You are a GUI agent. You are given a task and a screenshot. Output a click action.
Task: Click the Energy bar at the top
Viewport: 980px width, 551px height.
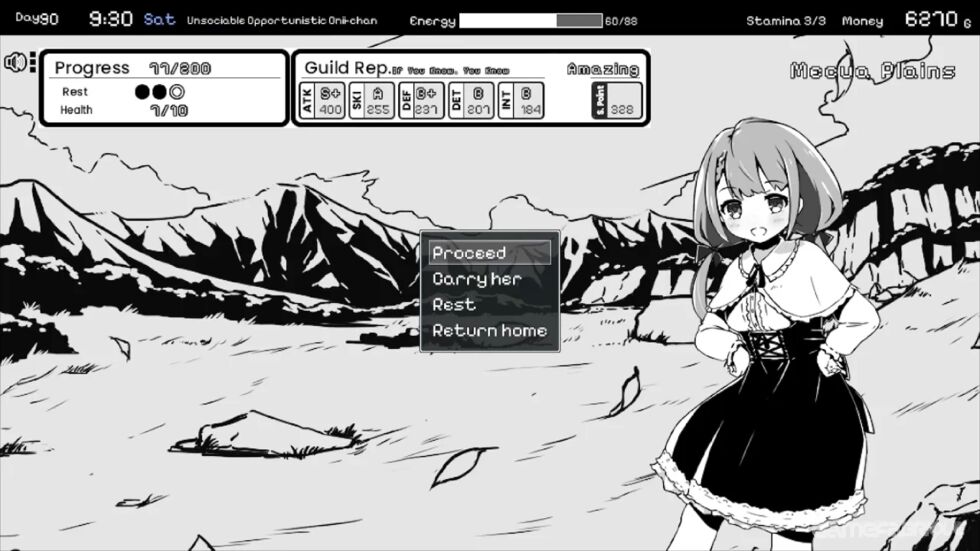click(x=531, y=21)
